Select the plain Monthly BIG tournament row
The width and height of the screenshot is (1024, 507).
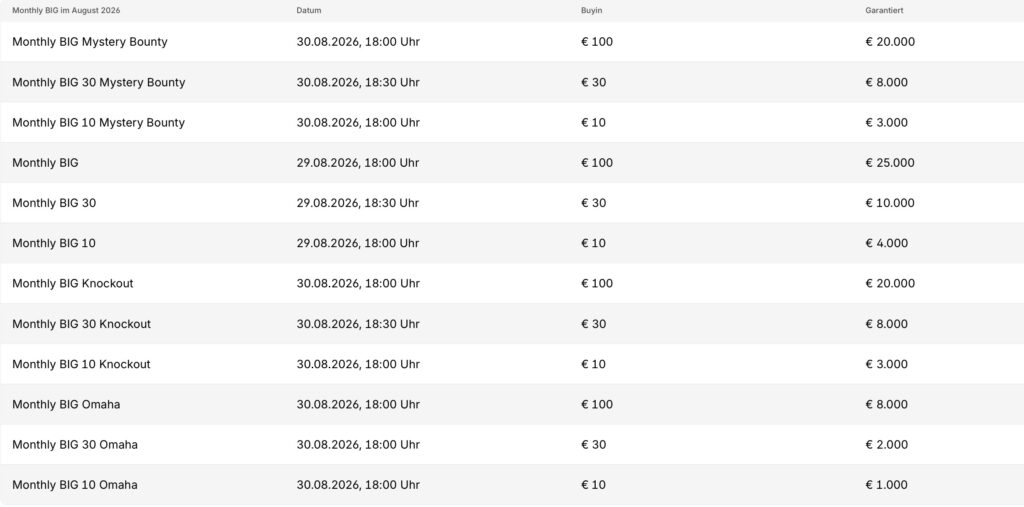tap(512, 163)
